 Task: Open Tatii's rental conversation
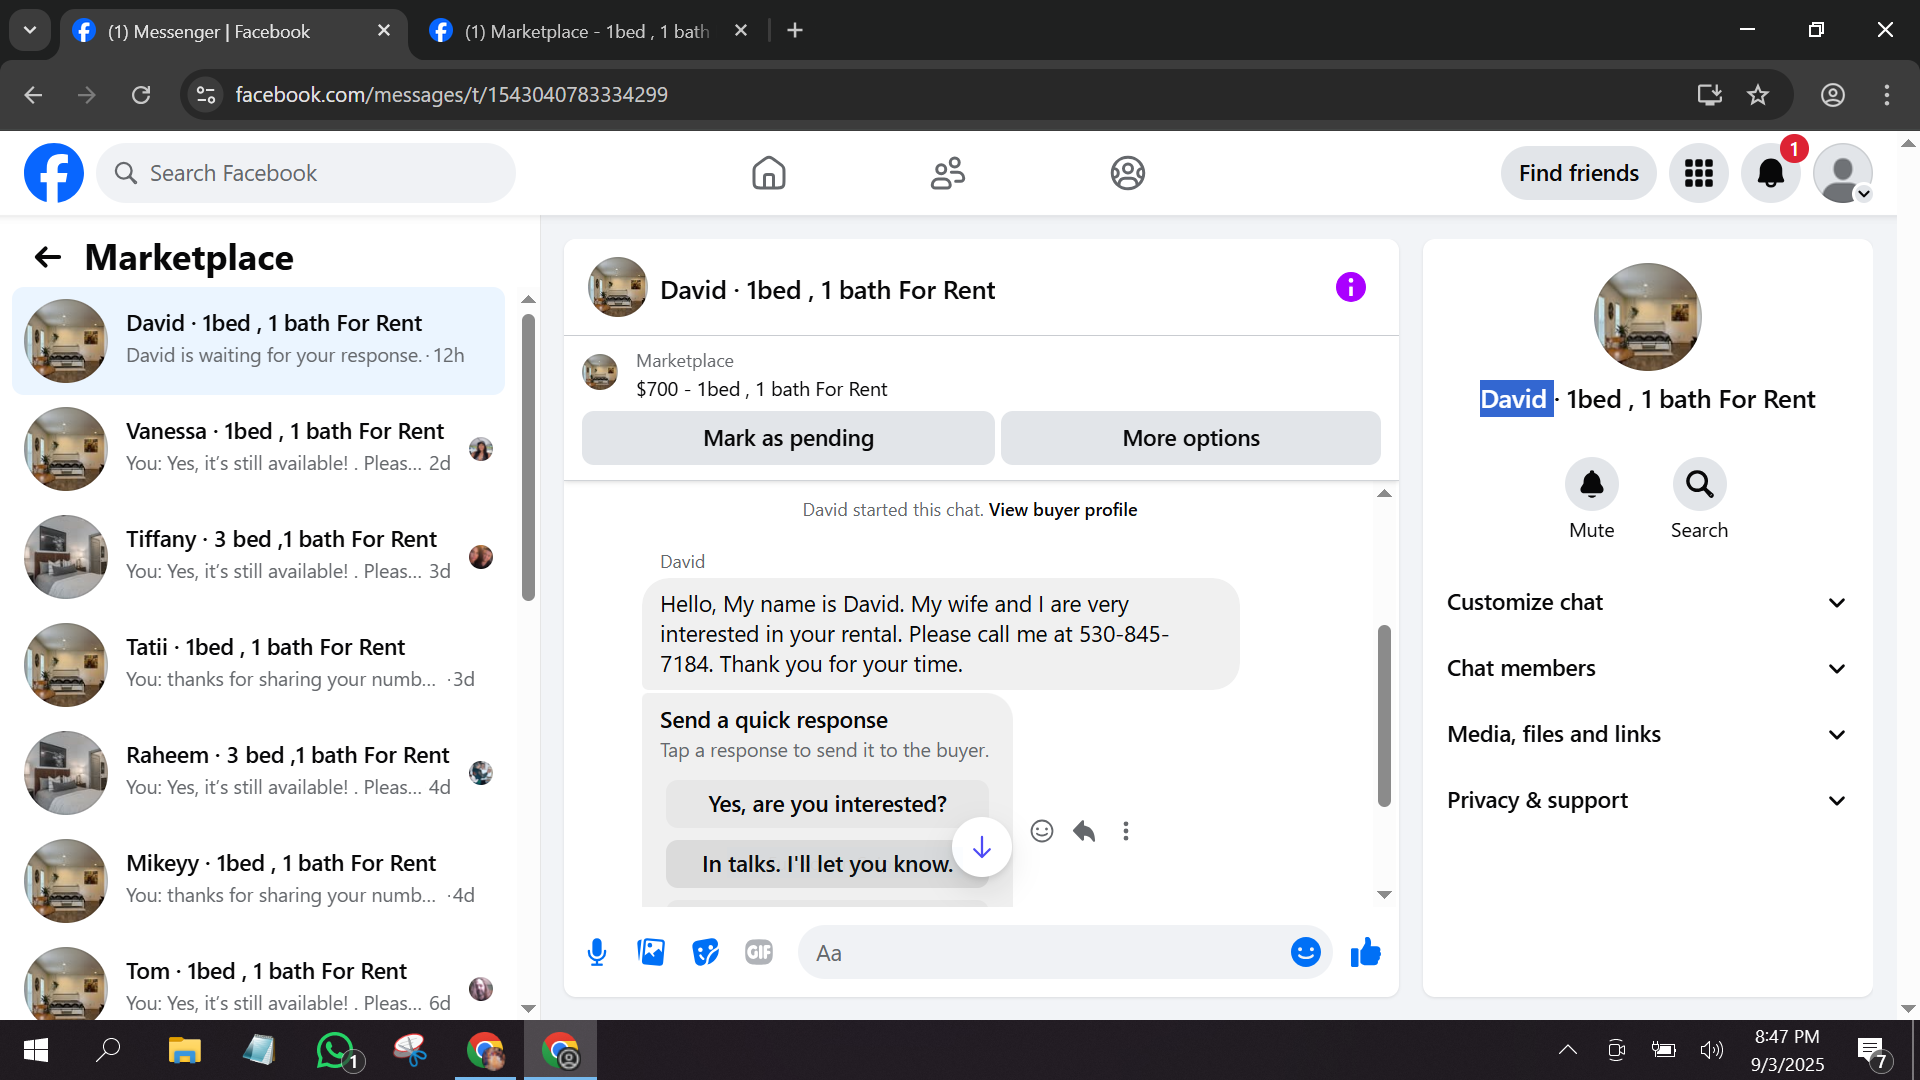[258, 664]
